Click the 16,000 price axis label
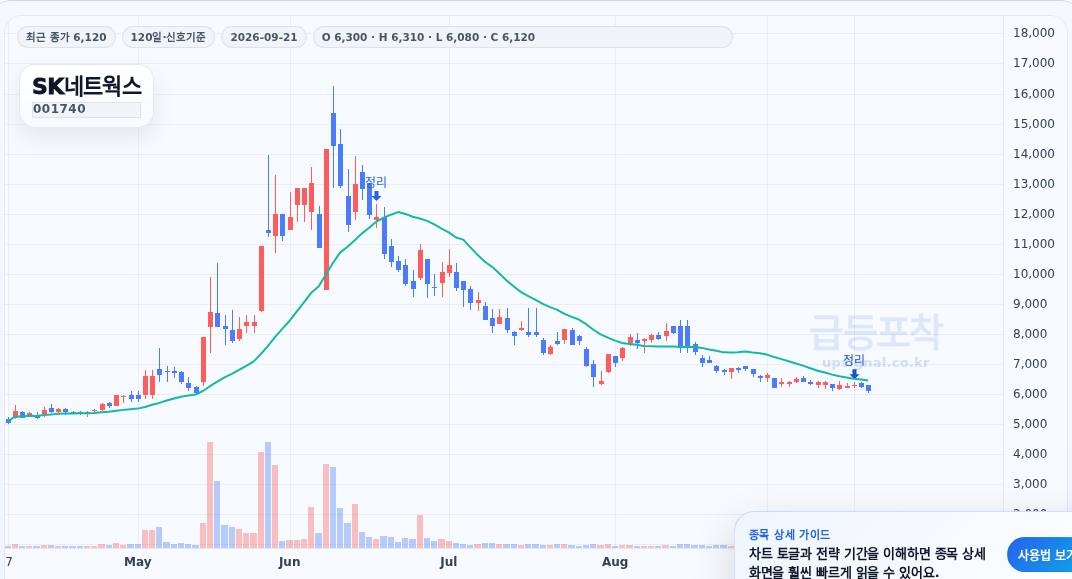1072x579 pixels. click(1033, 94)
